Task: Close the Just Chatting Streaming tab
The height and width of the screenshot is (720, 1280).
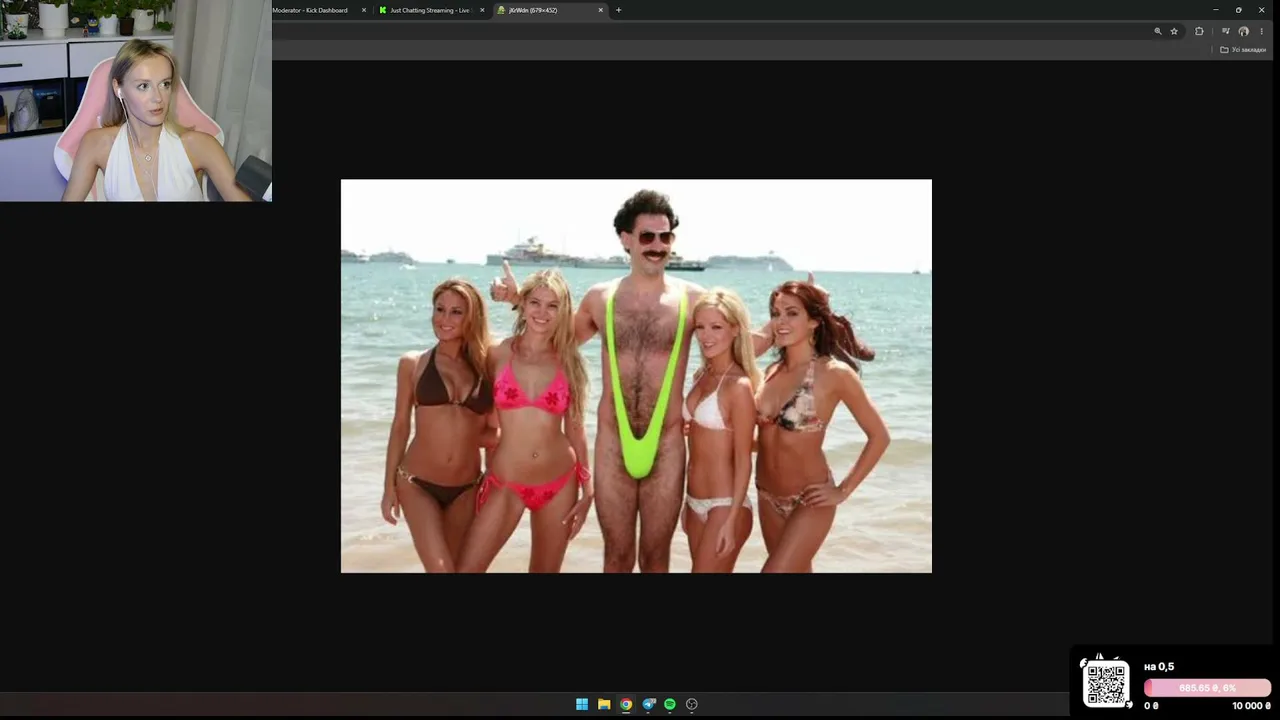Action: tap(482, 10)
